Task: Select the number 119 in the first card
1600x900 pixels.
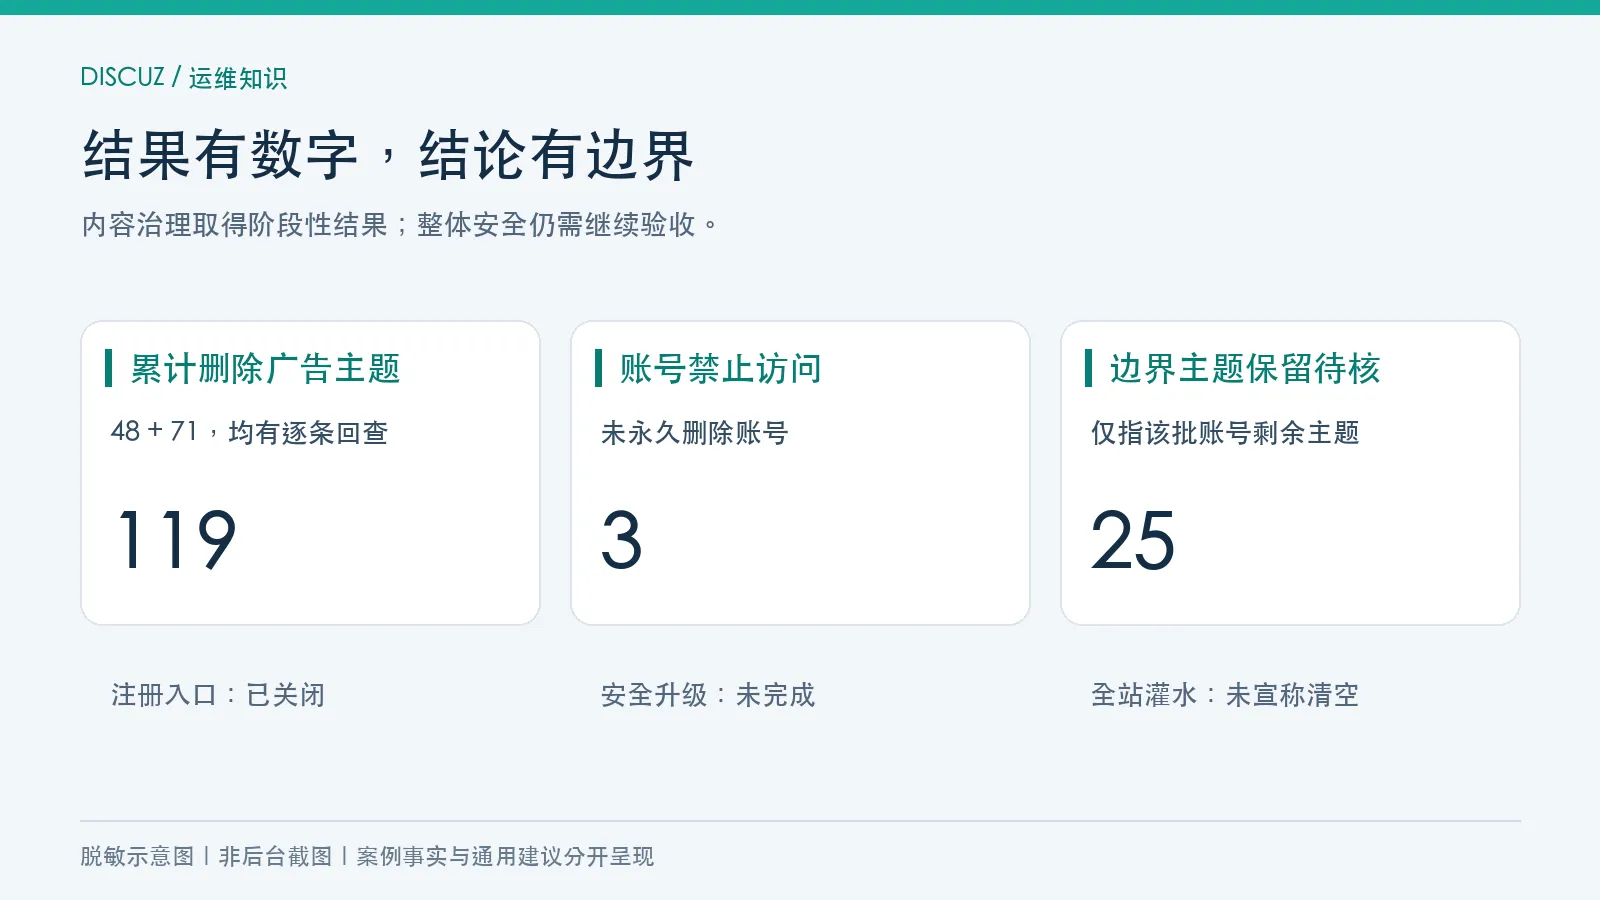Action: [177, 540]
